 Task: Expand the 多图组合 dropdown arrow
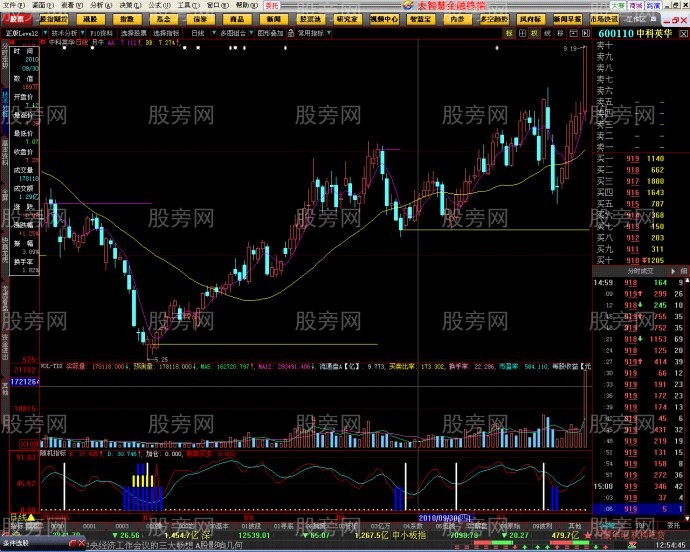pyautogui.click(x=251, y=33)
